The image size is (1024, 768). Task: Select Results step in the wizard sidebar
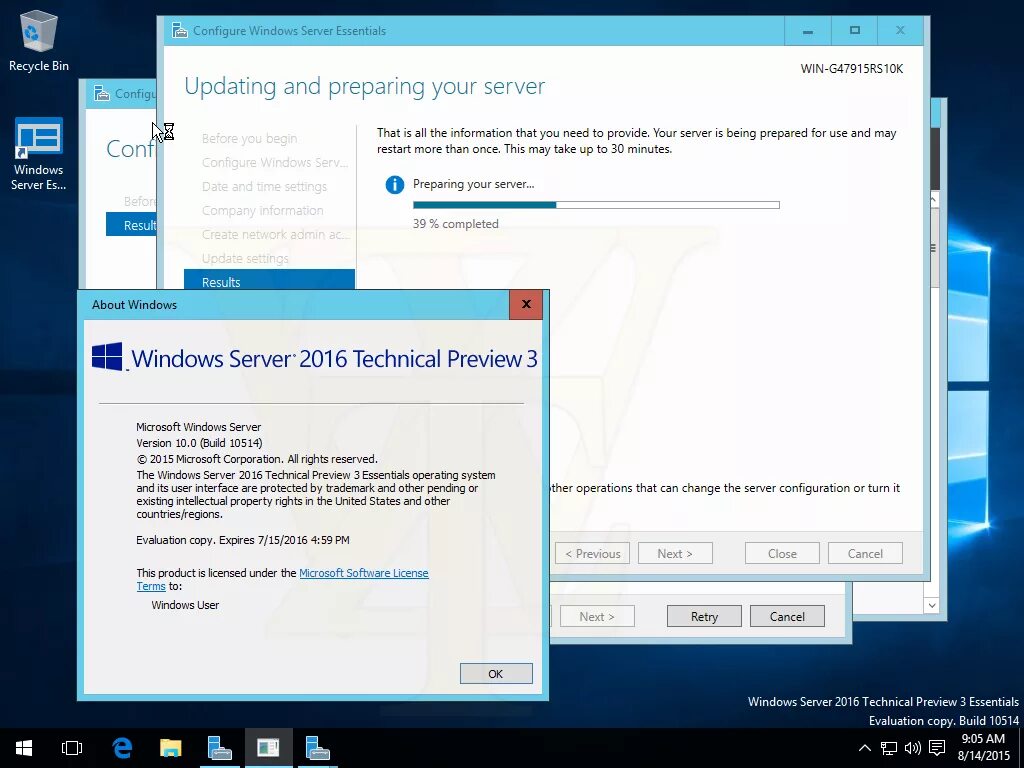221,282
